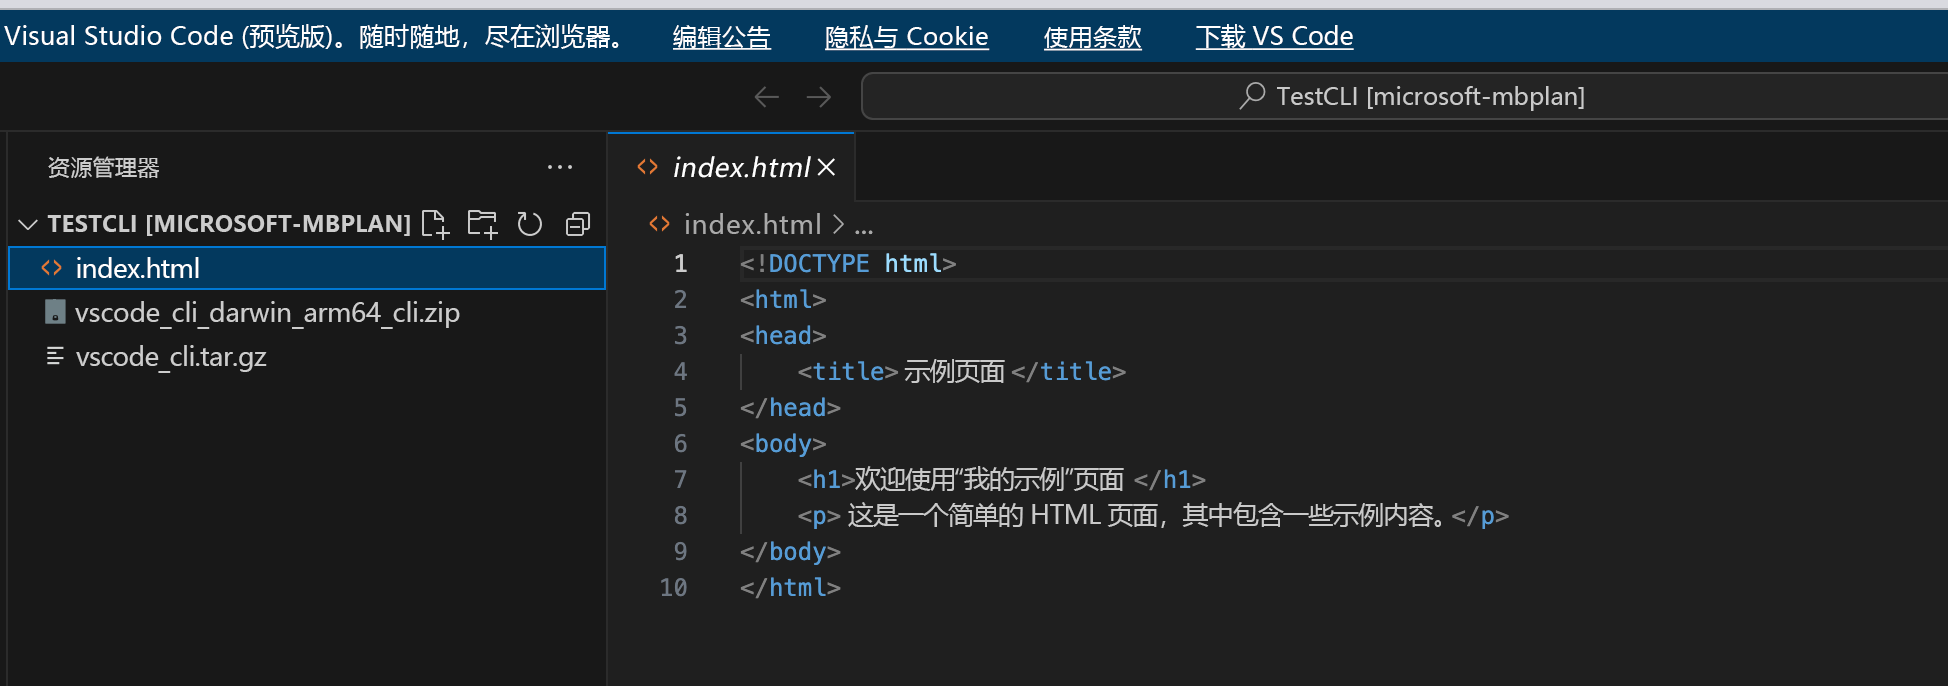Open the 使用条款 link

click(1092, 37)
